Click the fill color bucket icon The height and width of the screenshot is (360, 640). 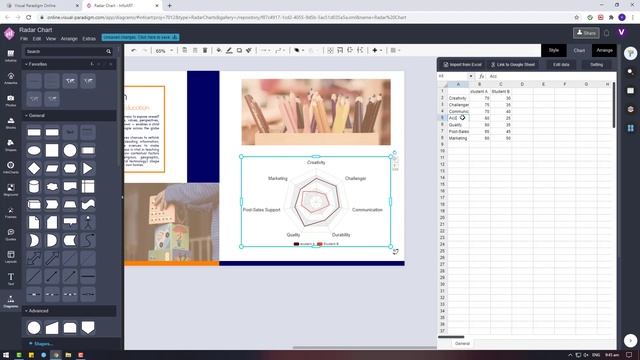[219, 50]
